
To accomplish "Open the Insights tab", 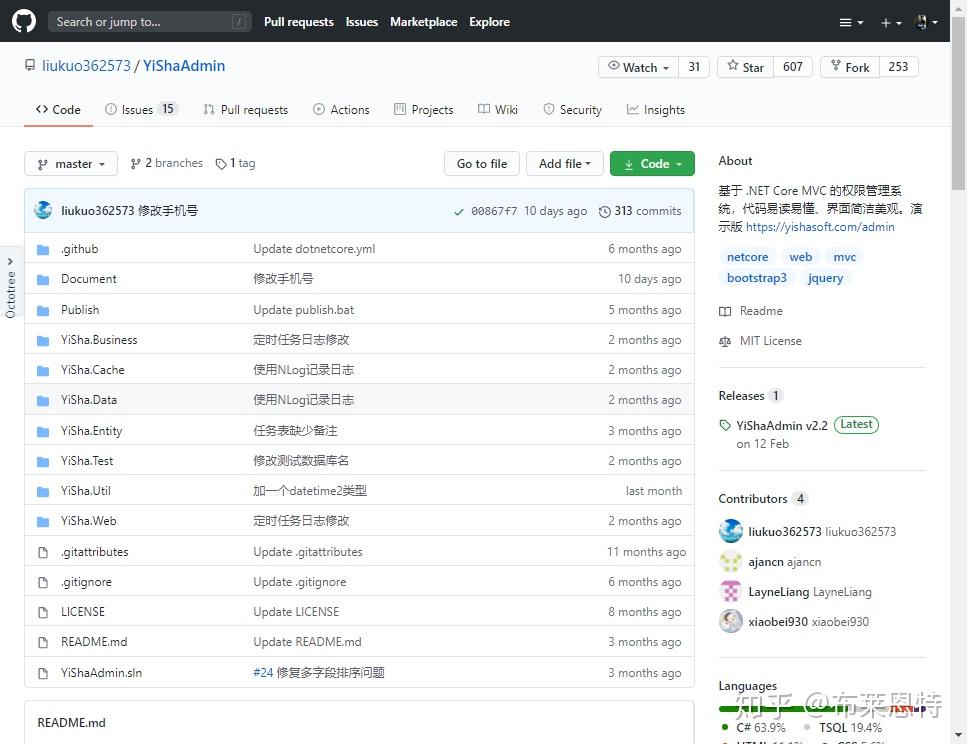I will pyautogui.click(x=656, y=109).
